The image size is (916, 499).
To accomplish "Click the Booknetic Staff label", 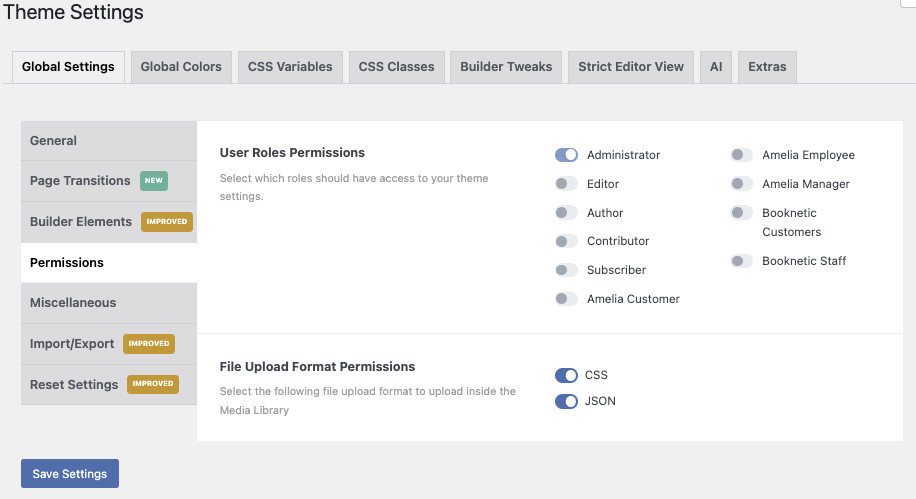I will 804,261.
